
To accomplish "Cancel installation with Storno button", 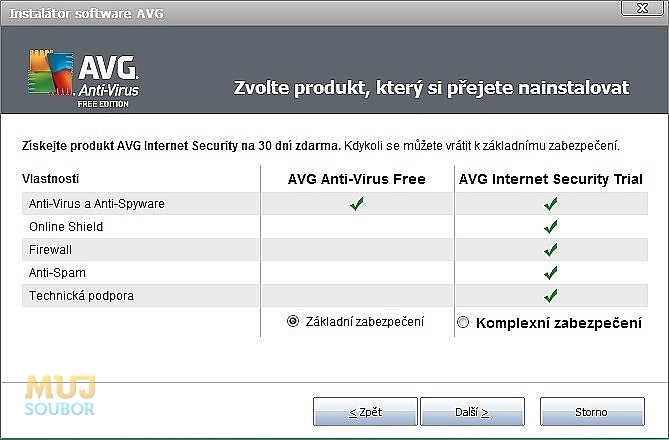I will coord(592,411).
